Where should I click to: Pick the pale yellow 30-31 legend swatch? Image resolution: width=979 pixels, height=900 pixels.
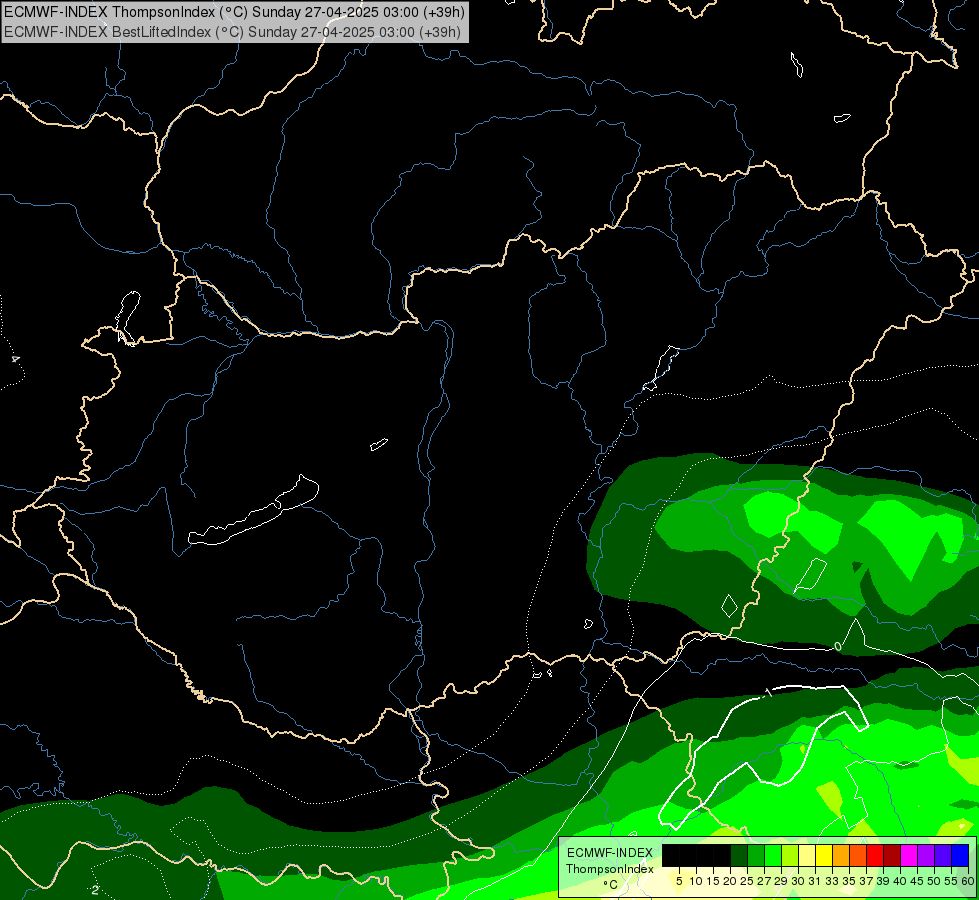[x=807, y=856]
